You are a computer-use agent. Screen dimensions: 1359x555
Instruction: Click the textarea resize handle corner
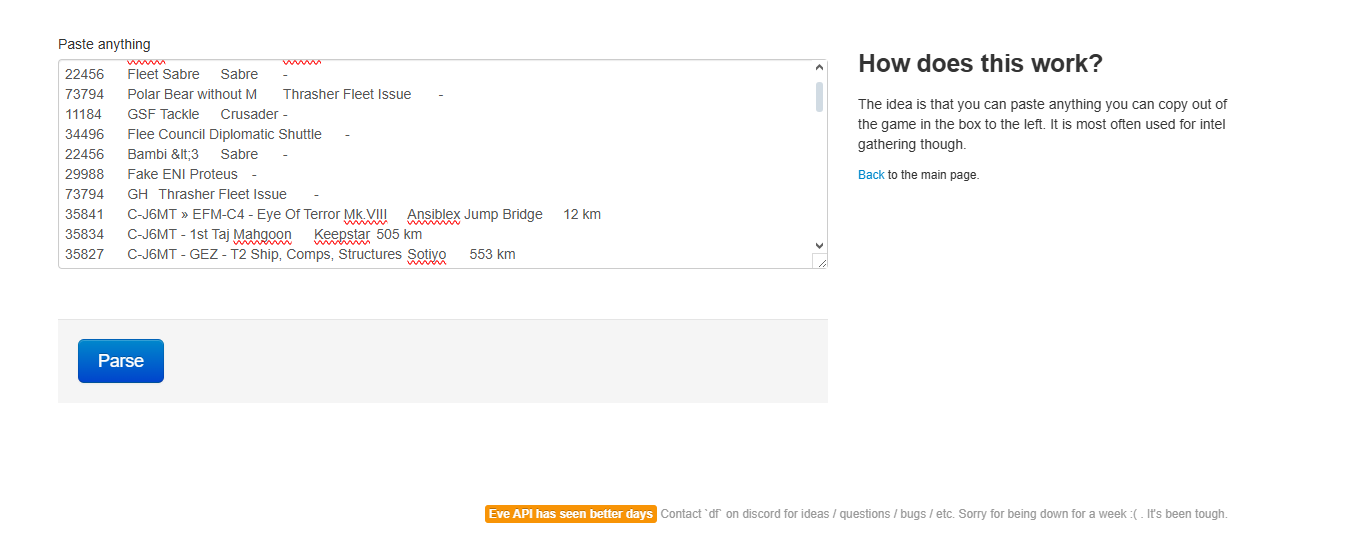(820, 261)
